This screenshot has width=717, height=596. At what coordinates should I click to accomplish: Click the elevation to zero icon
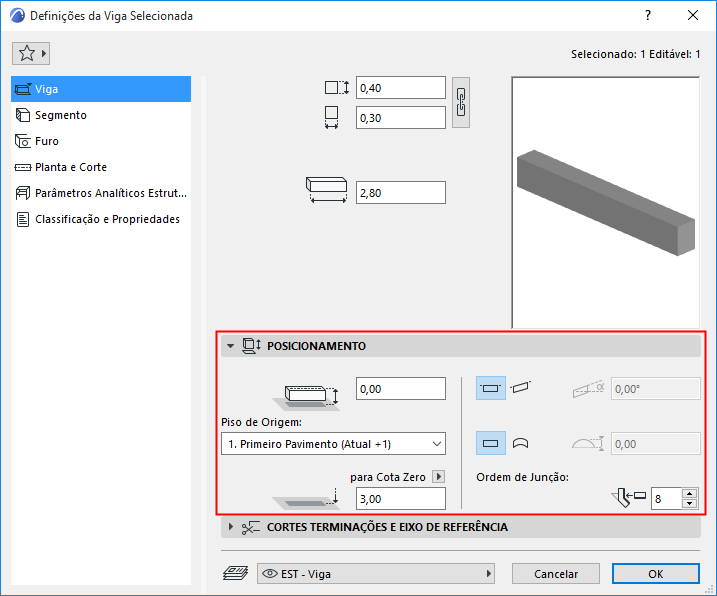coord(306,499)
